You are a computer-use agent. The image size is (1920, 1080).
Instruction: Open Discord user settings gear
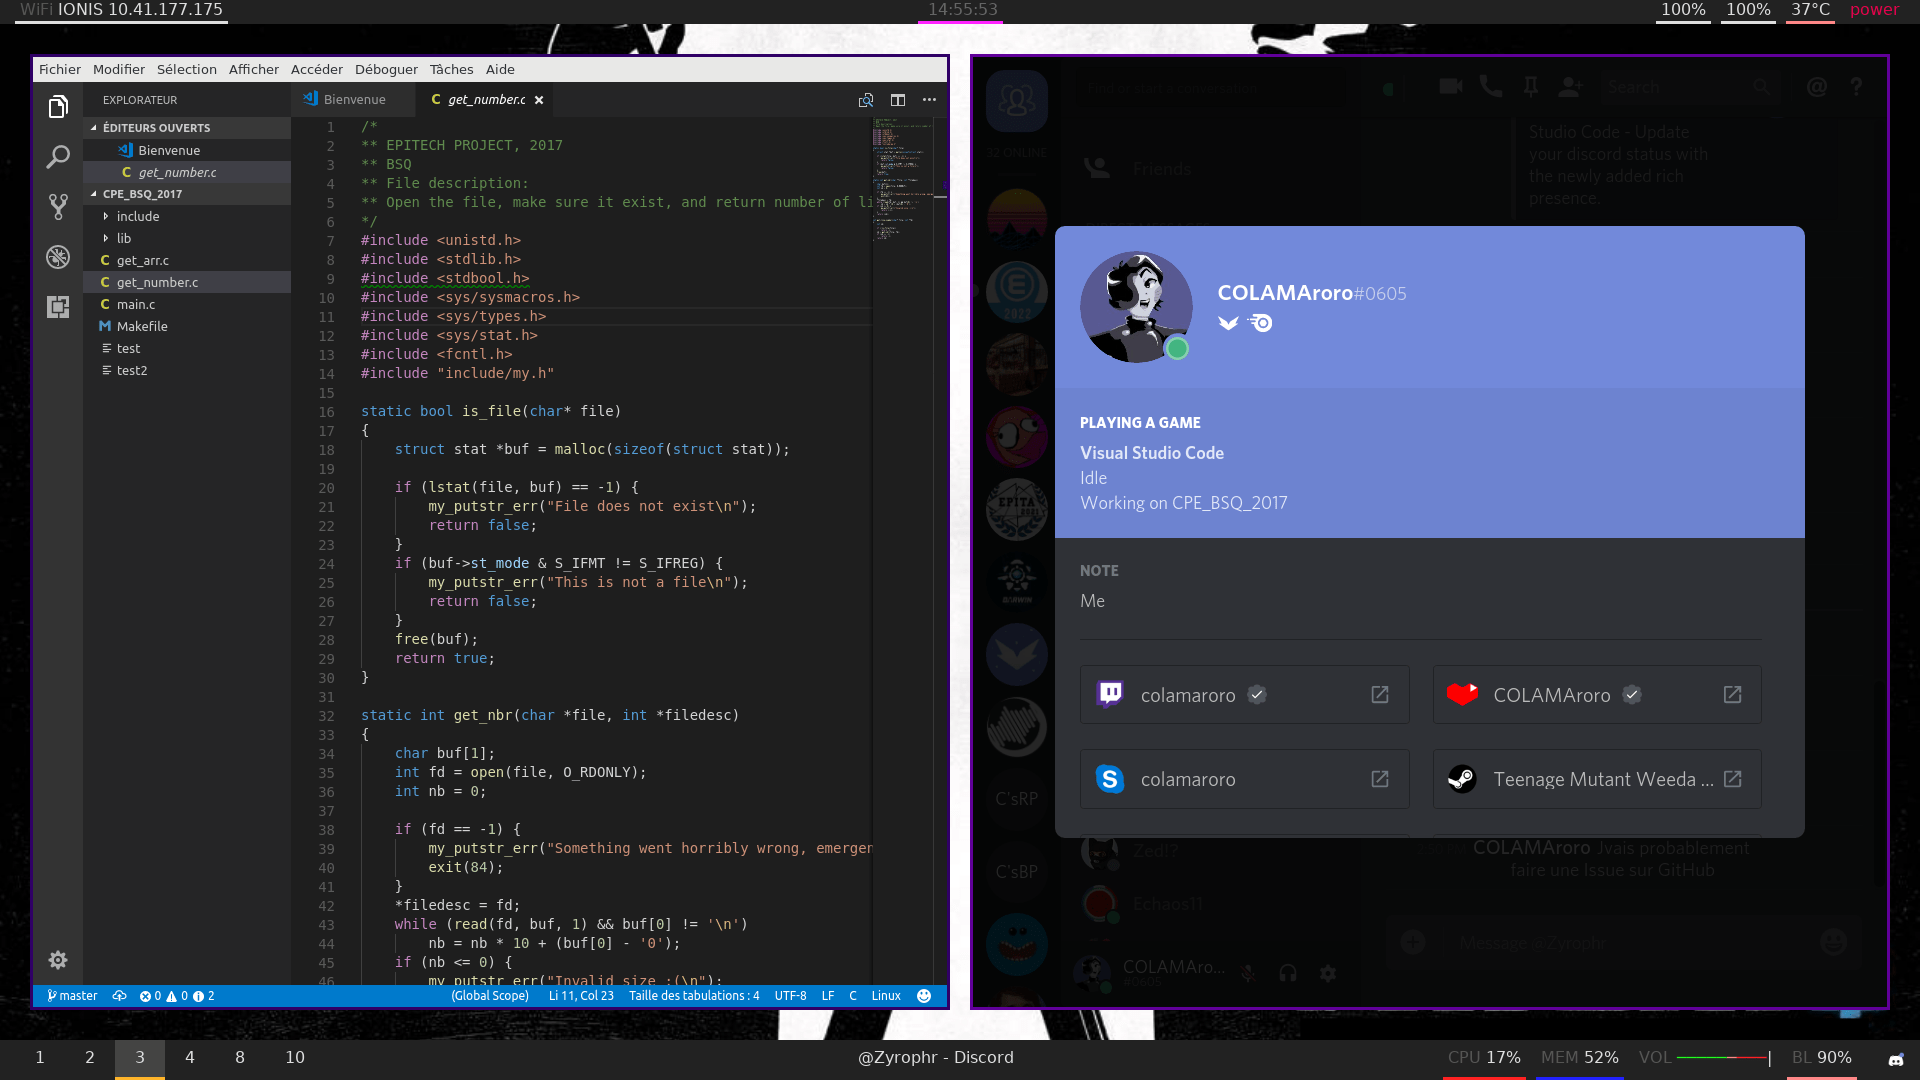(1328, 973)
